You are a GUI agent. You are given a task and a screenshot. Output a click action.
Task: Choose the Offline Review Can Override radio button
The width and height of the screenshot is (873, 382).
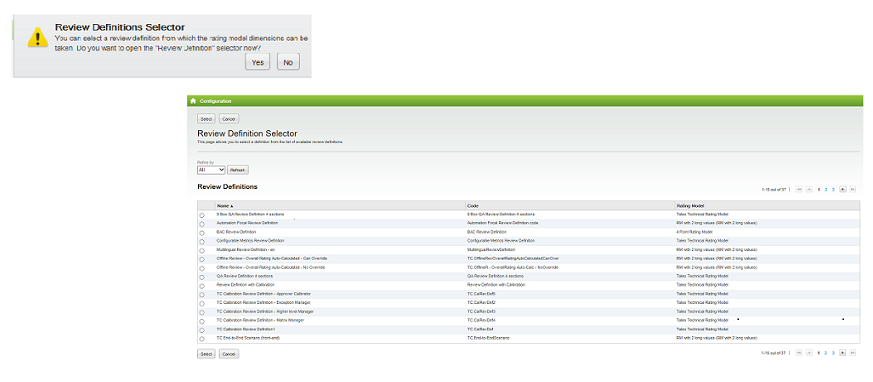[202, 259]
